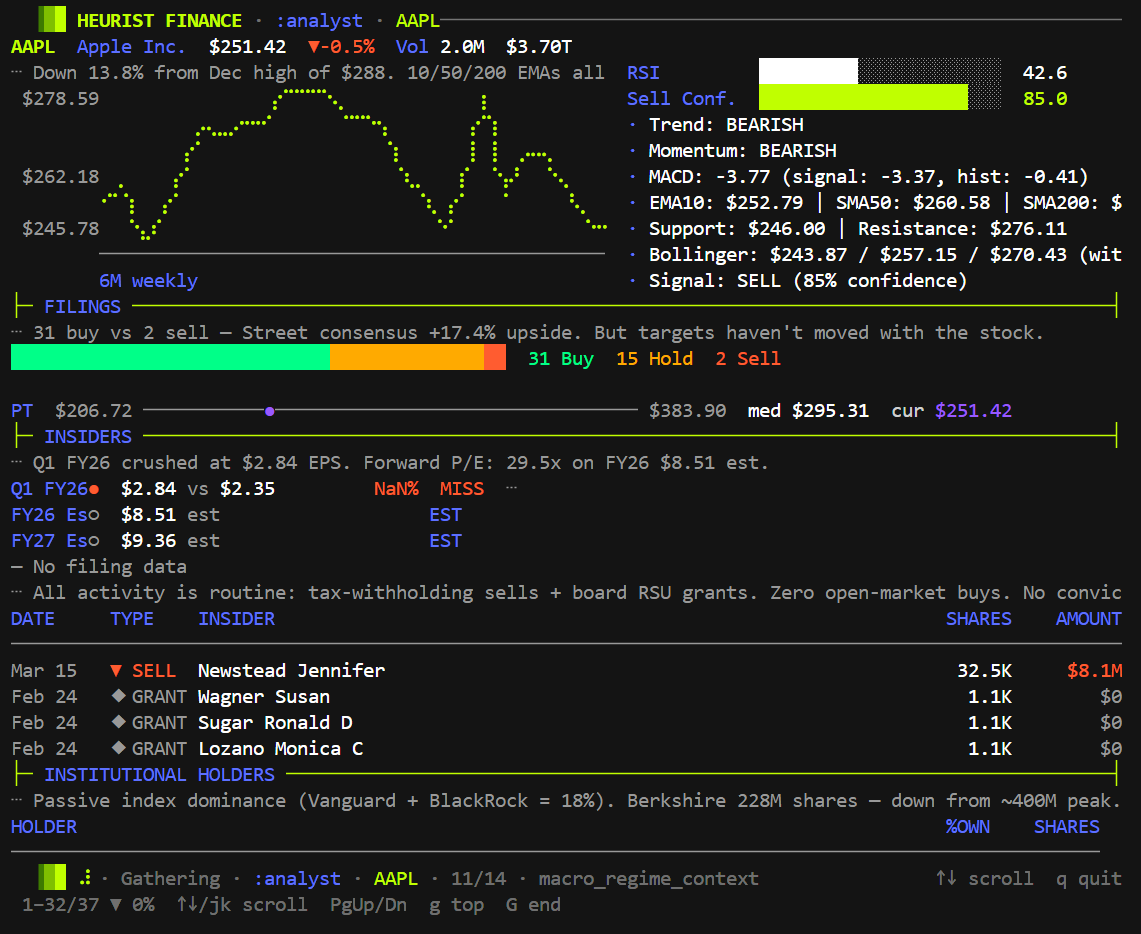Click the TYPE column header
Screen dimensions: 1141x934
coord(132,619)
